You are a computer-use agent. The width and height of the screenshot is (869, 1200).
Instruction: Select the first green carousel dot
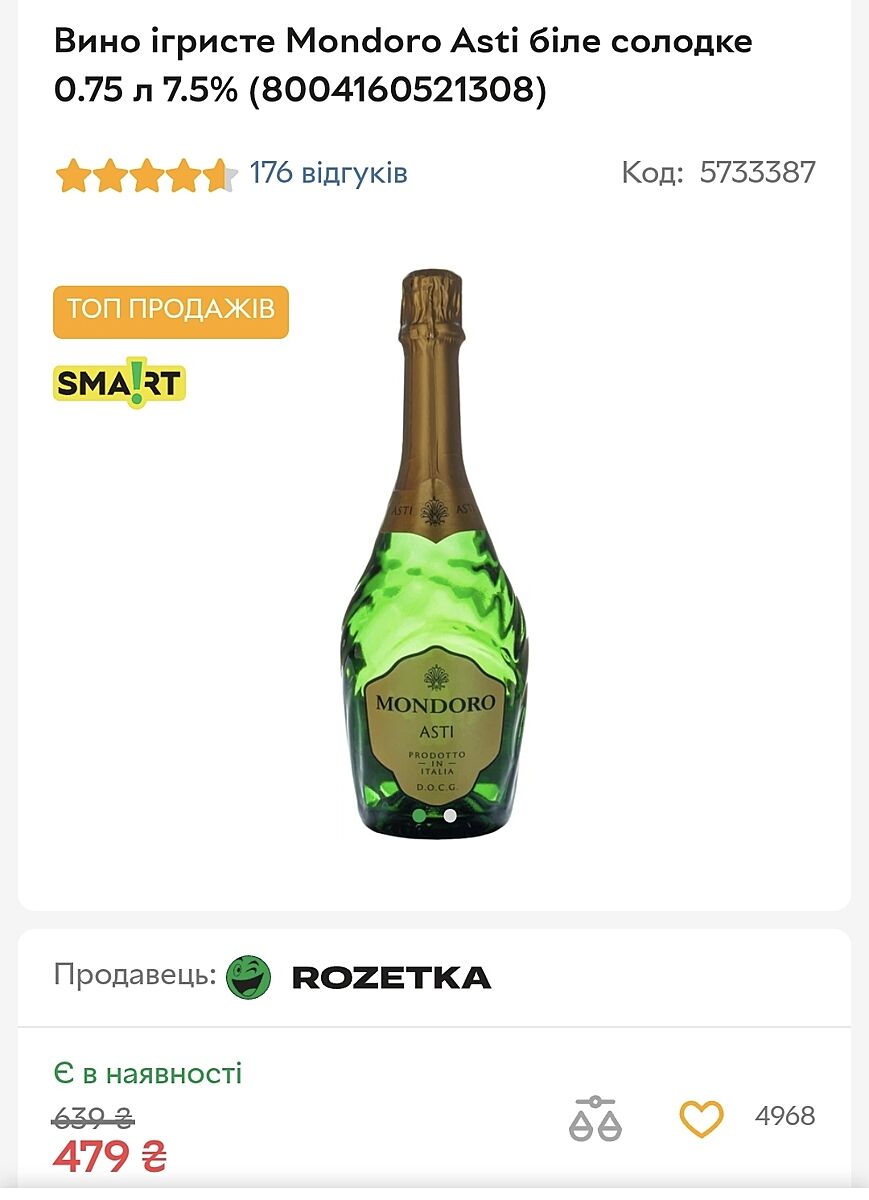[x=420, y=815]
